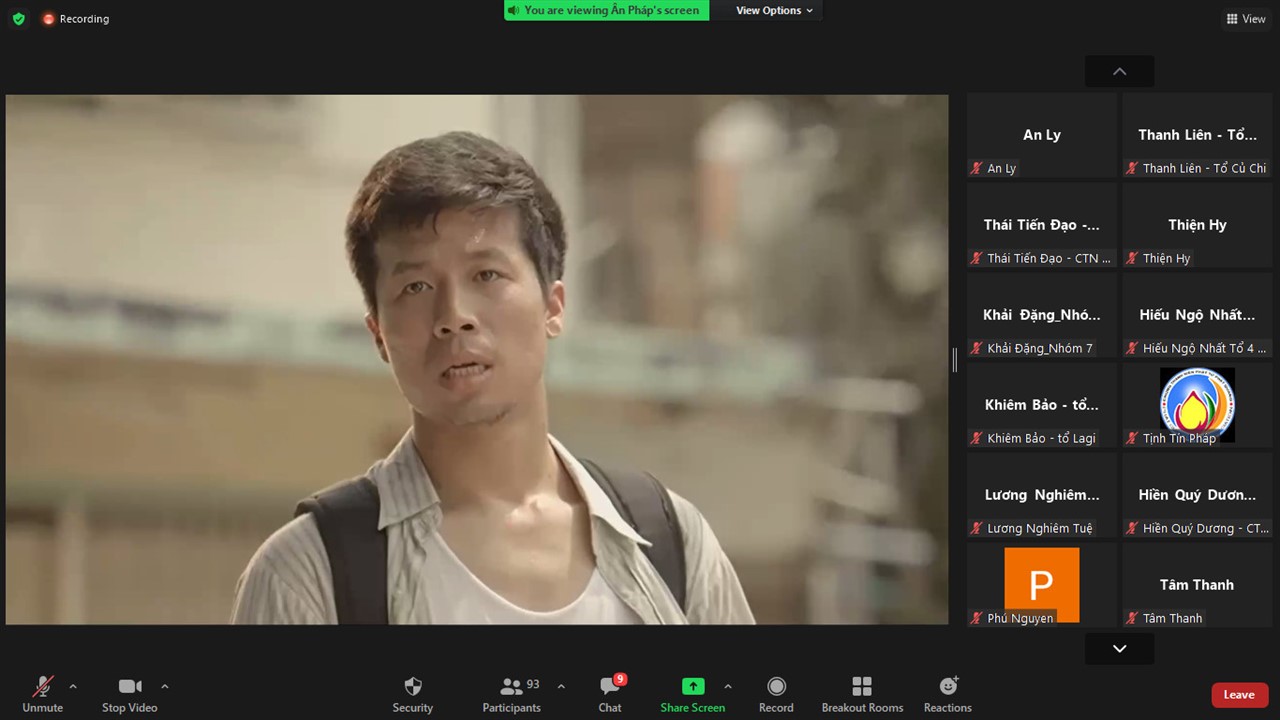Image resolution: width=1280 pixels, height=720 pixels.
Task: Click the muted mic icon beside Thiện Hy
Action: [1132, 259]
